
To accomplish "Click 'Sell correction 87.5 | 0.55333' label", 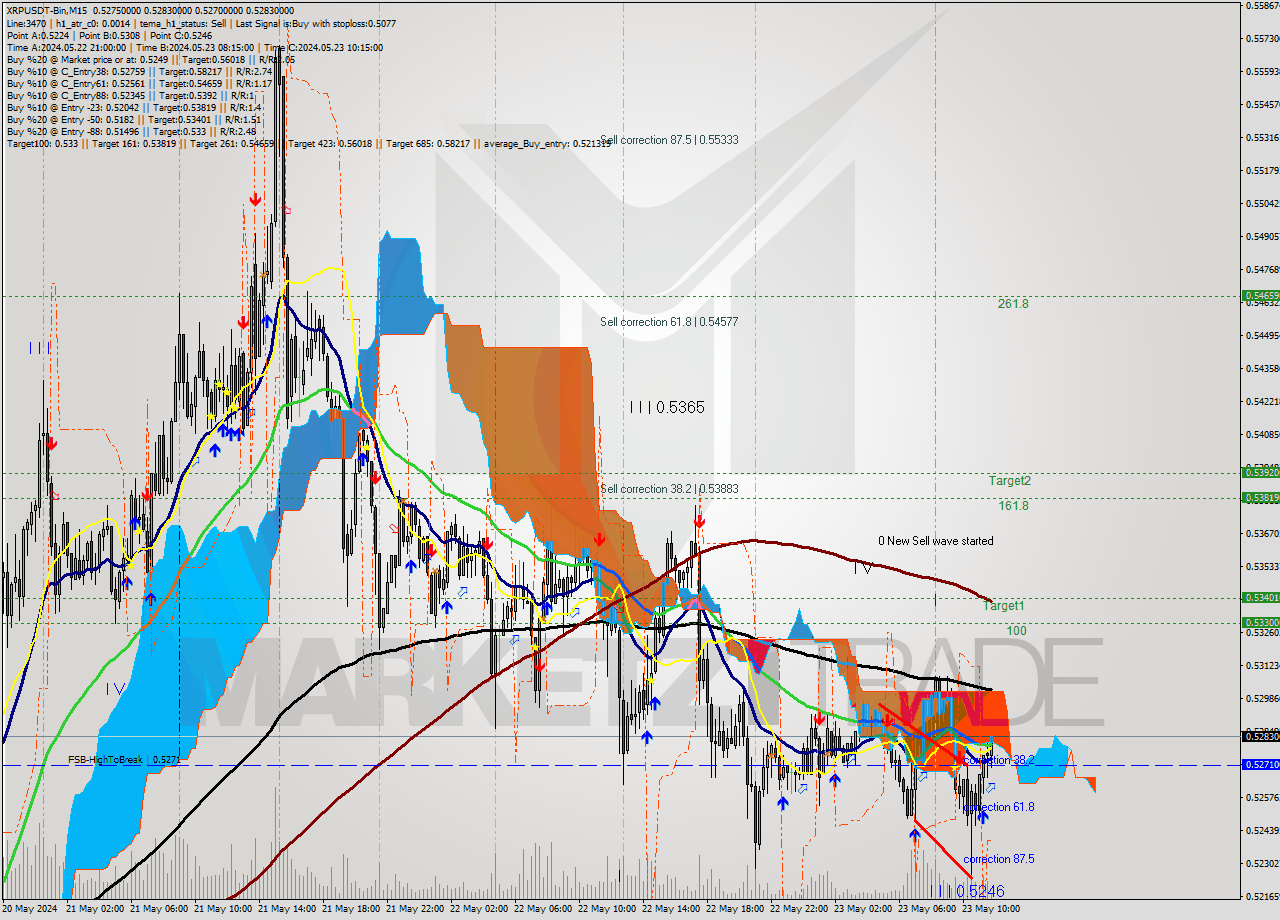I will 670,140.
